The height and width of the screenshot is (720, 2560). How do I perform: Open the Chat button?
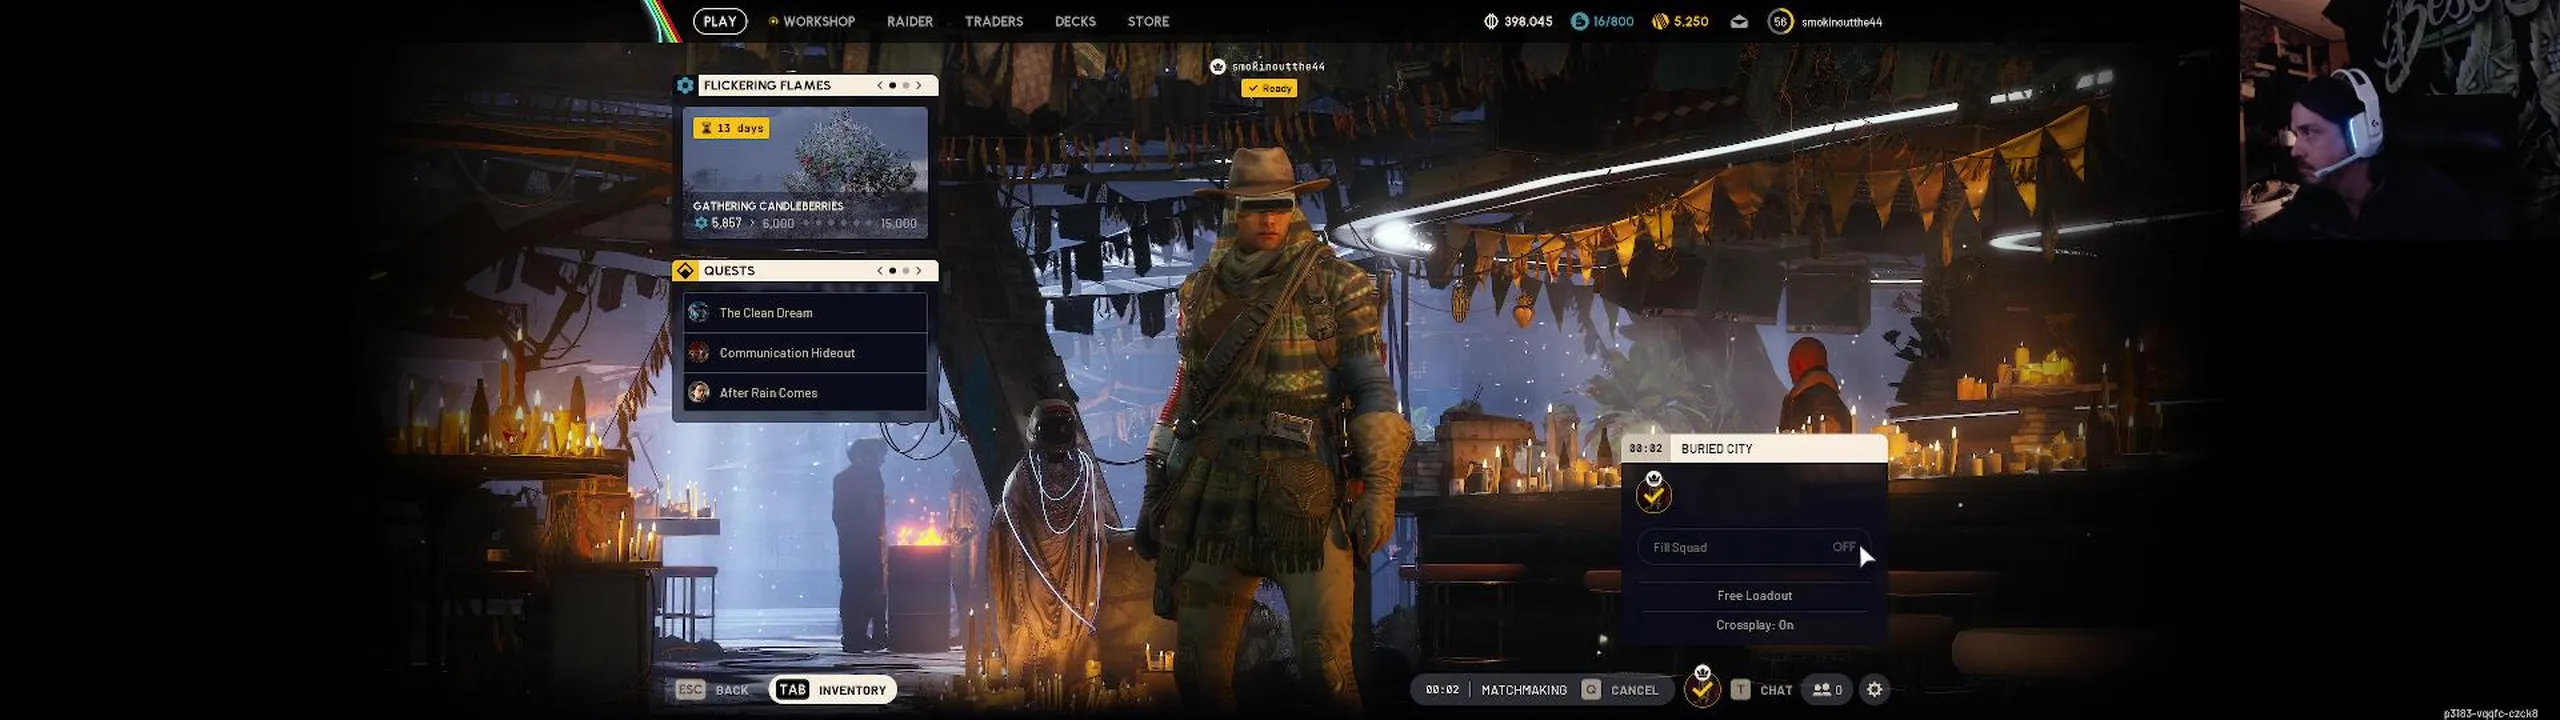point(1762,689)
